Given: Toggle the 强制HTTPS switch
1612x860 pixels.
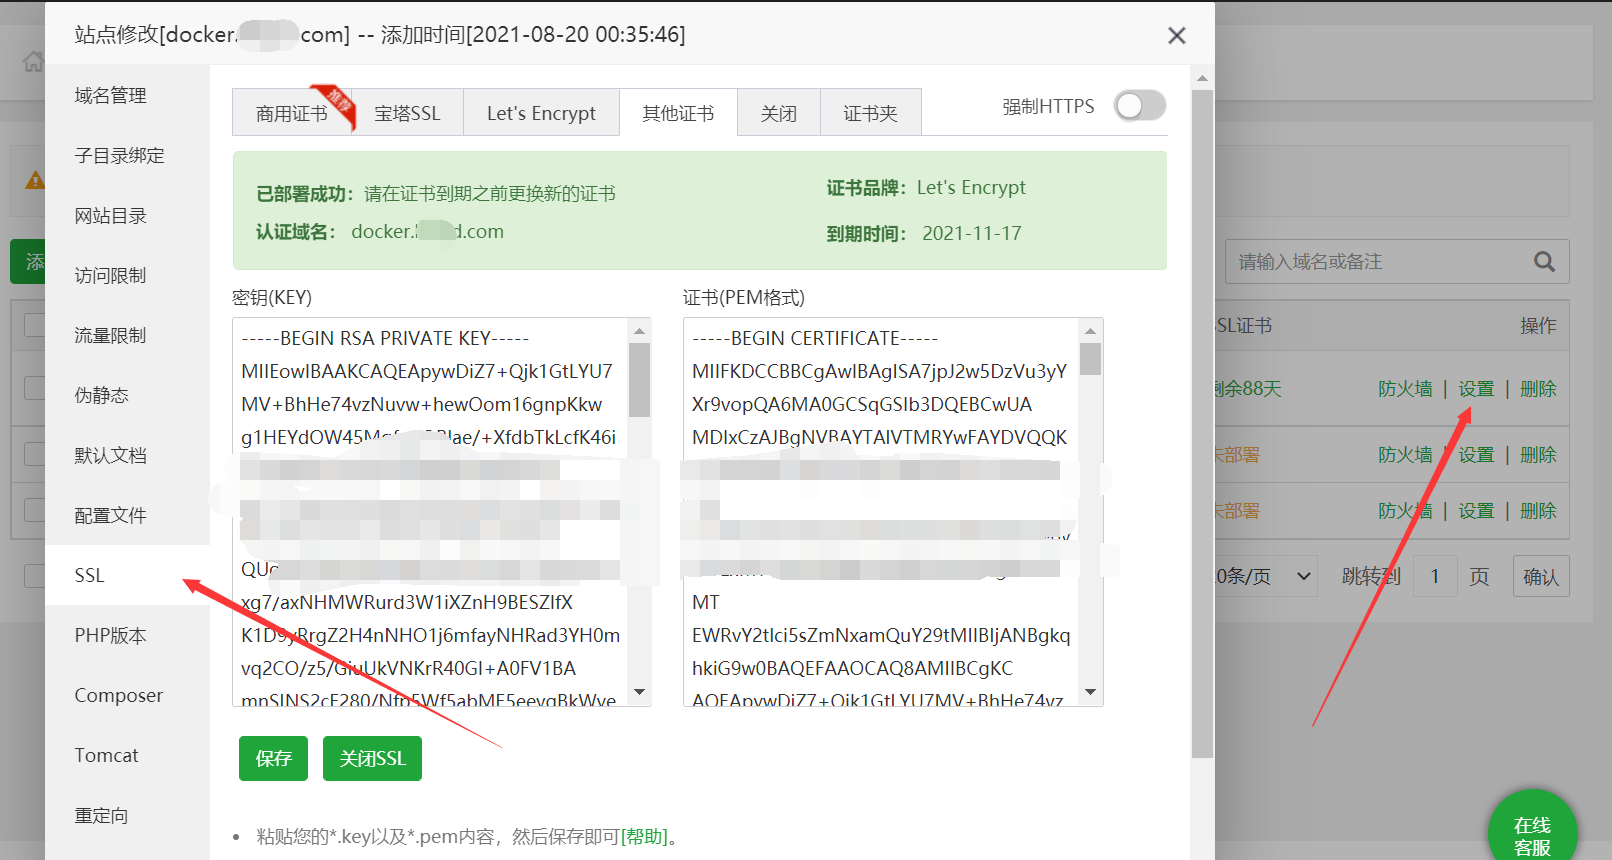Looking at the screenshot, I should (x=1140, y=106).
